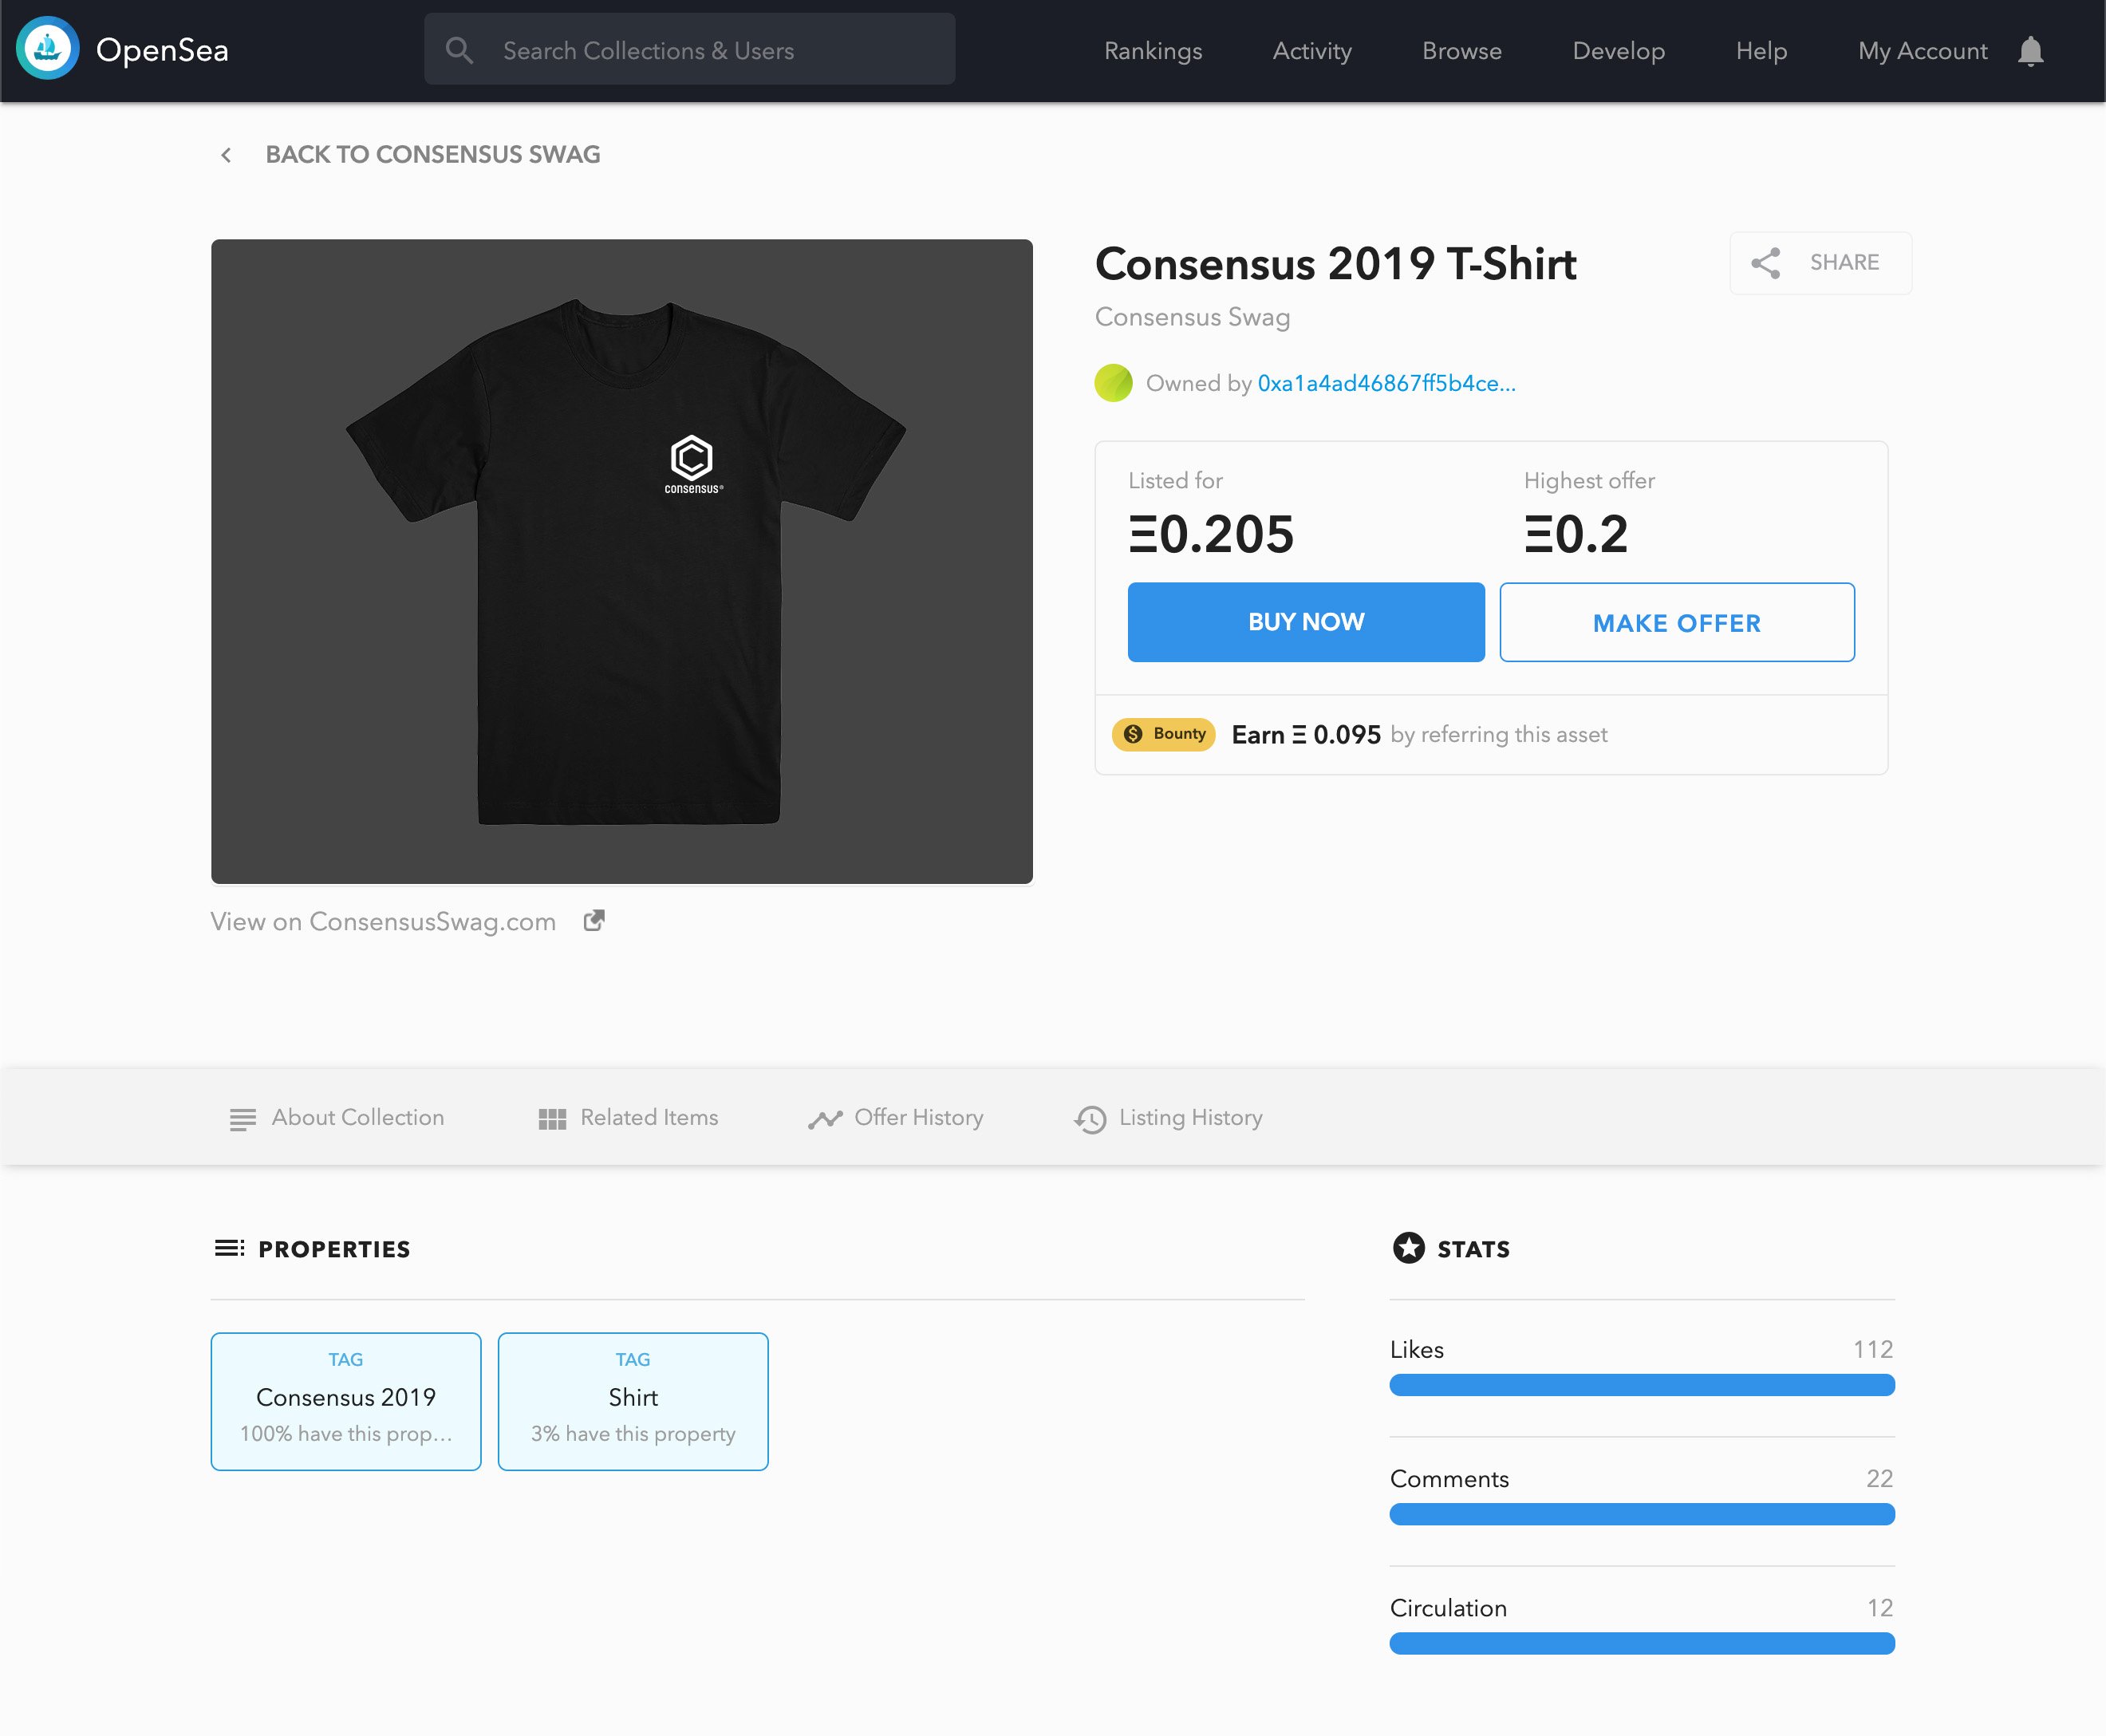Click the back chevron arrow icon
2106x1736 pixels.
click(226, 155)
